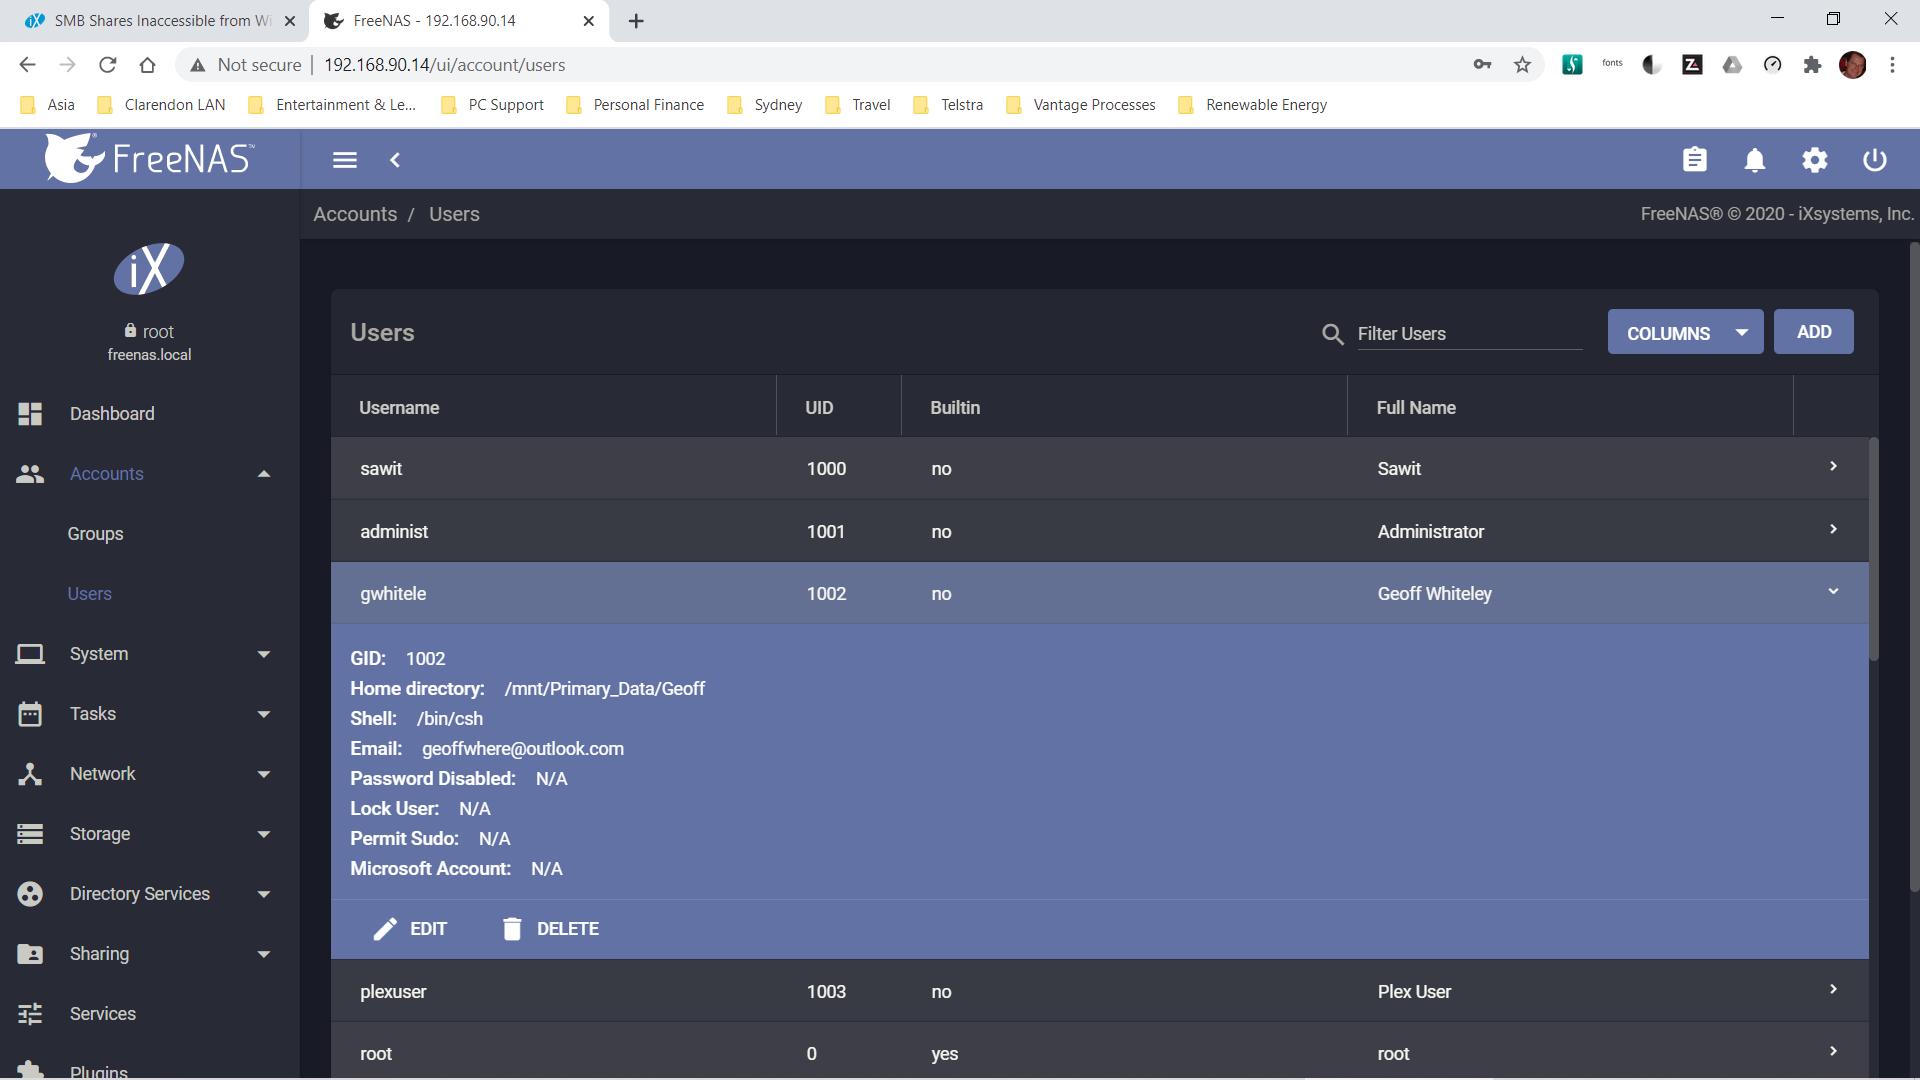Click the pencil EDIT button for gwhitele

pos(410,929)
